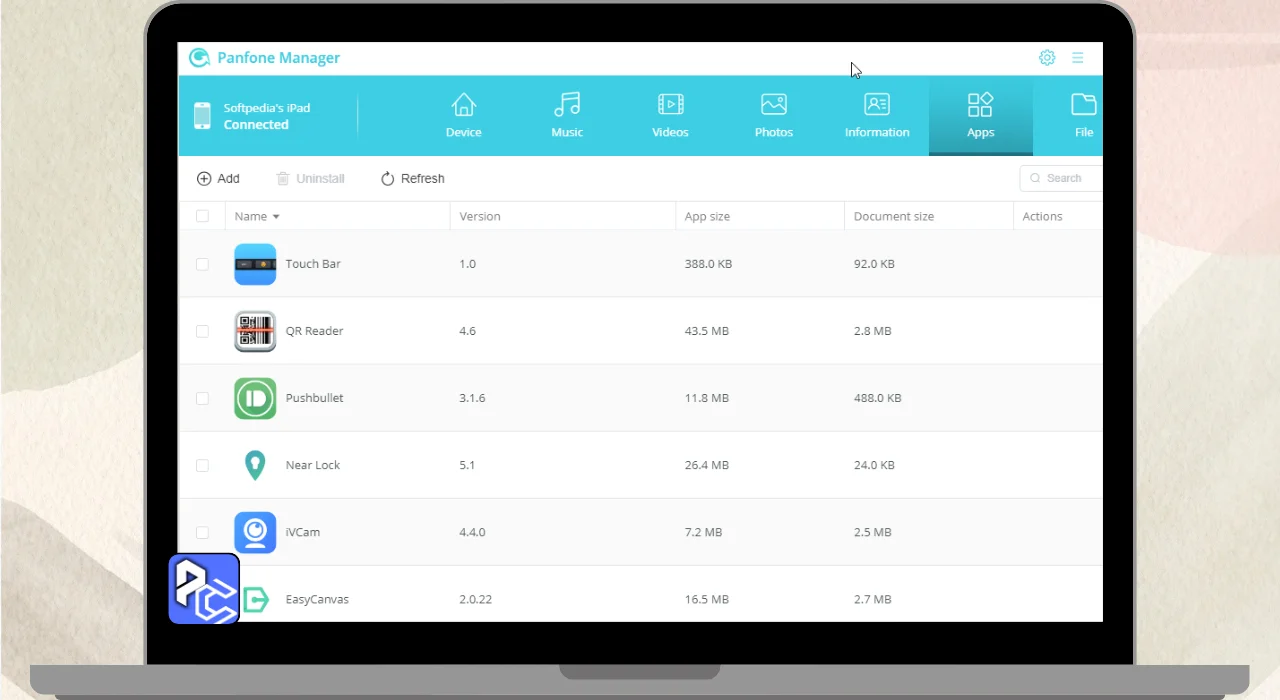Viewport: 1280px width, 700px height.
Task: Click the Panfone Manager logo icon
Action: tap(200, 58)
